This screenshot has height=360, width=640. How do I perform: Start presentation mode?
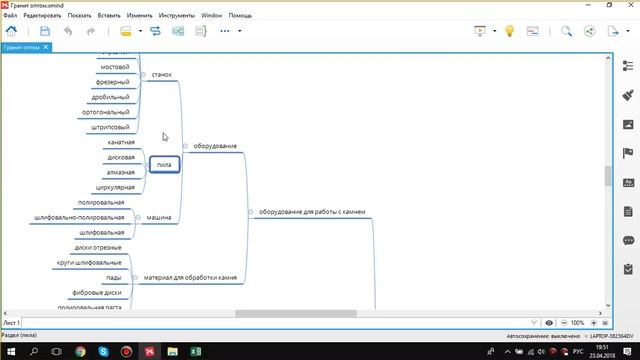pyautogui.click(x=480, y=31)
